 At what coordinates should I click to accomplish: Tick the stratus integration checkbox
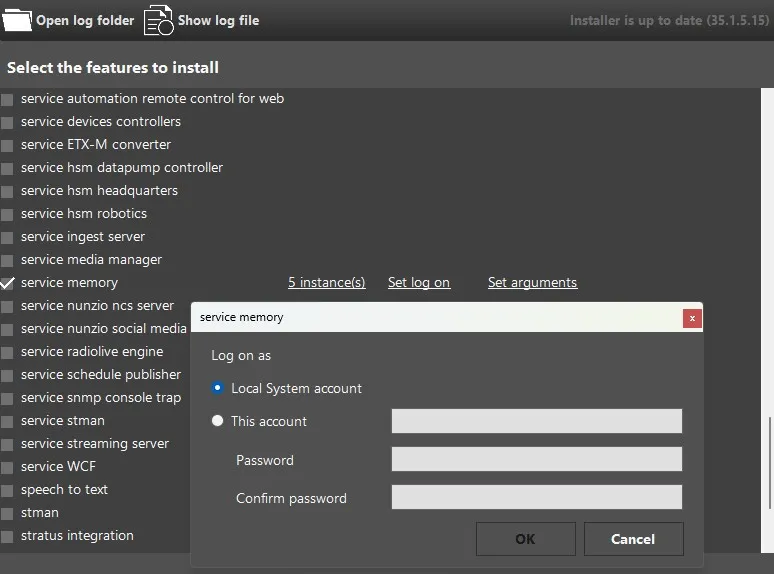click(x=8, y=536)
